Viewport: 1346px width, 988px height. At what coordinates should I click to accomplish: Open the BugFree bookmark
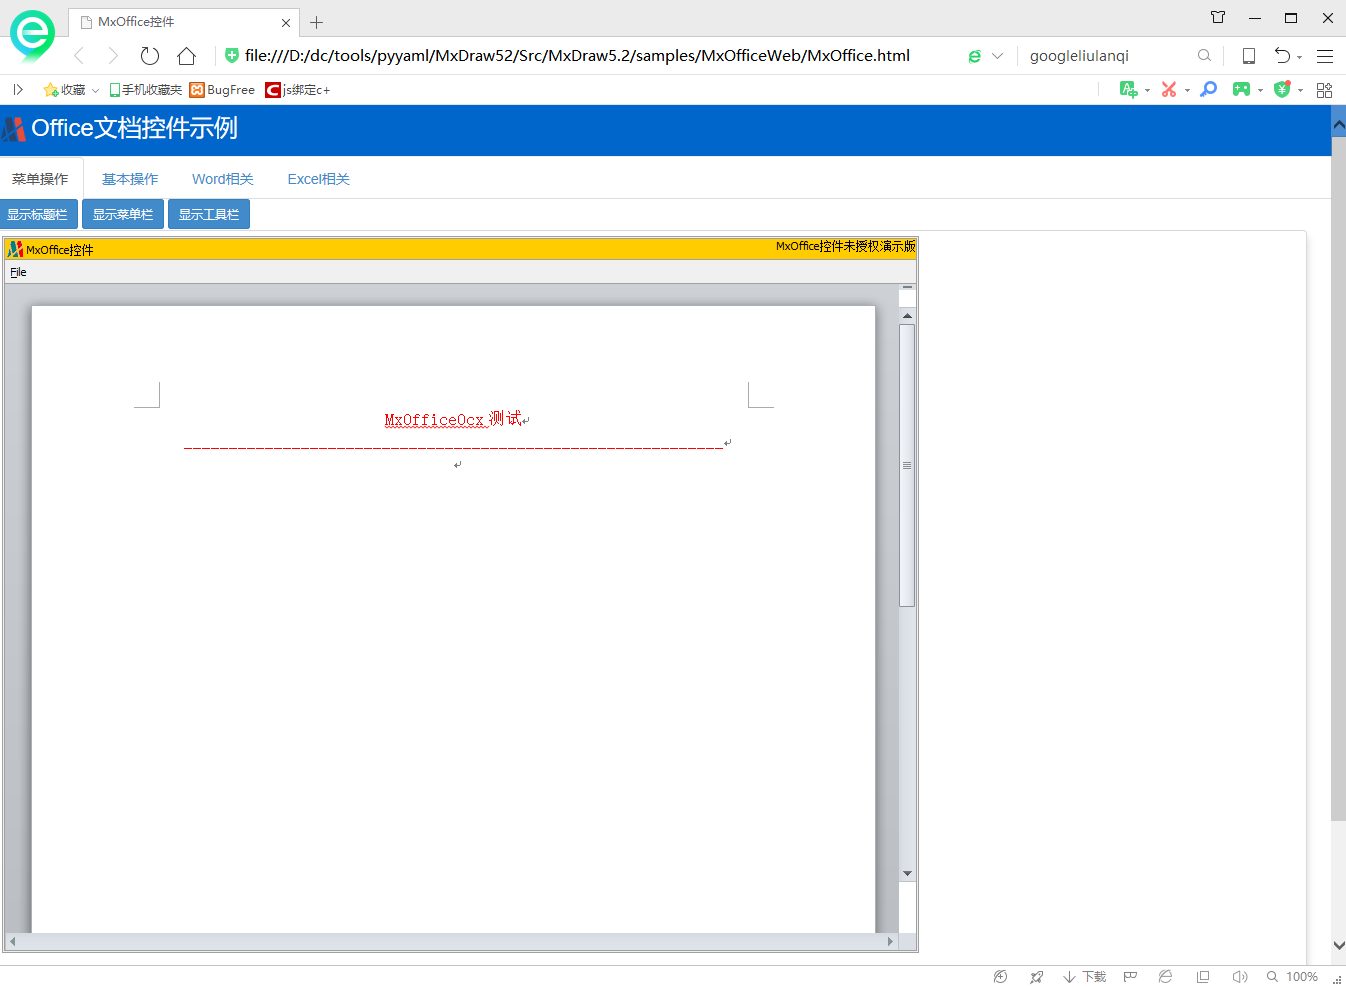222,90
